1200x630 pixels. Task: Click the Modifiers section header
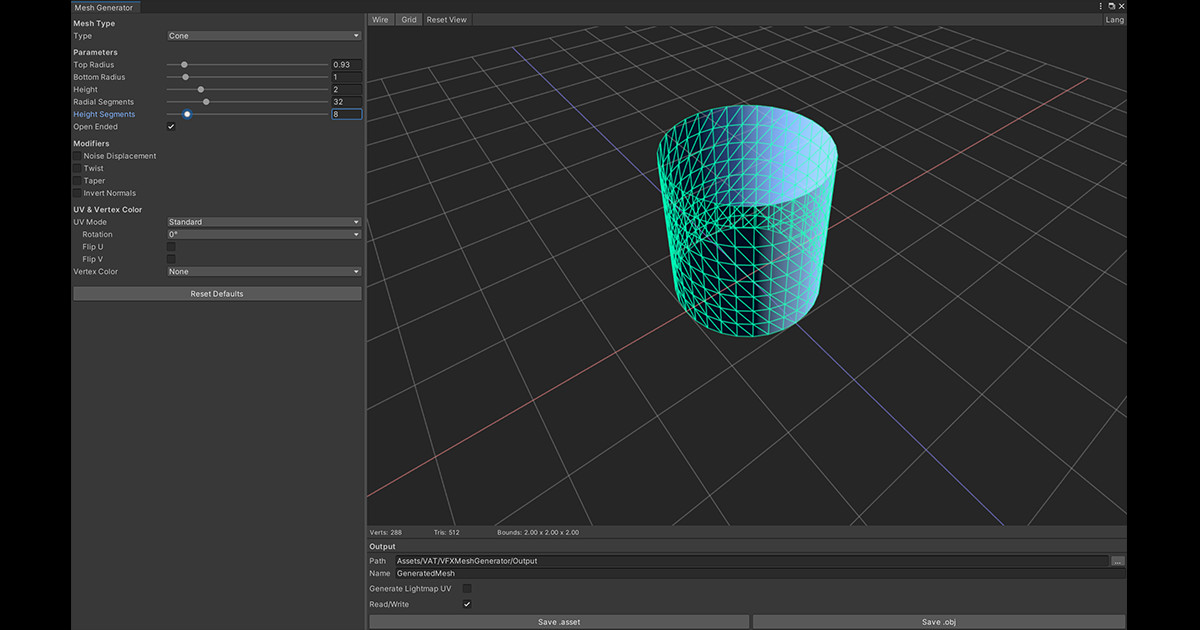(x=91, y=143)
